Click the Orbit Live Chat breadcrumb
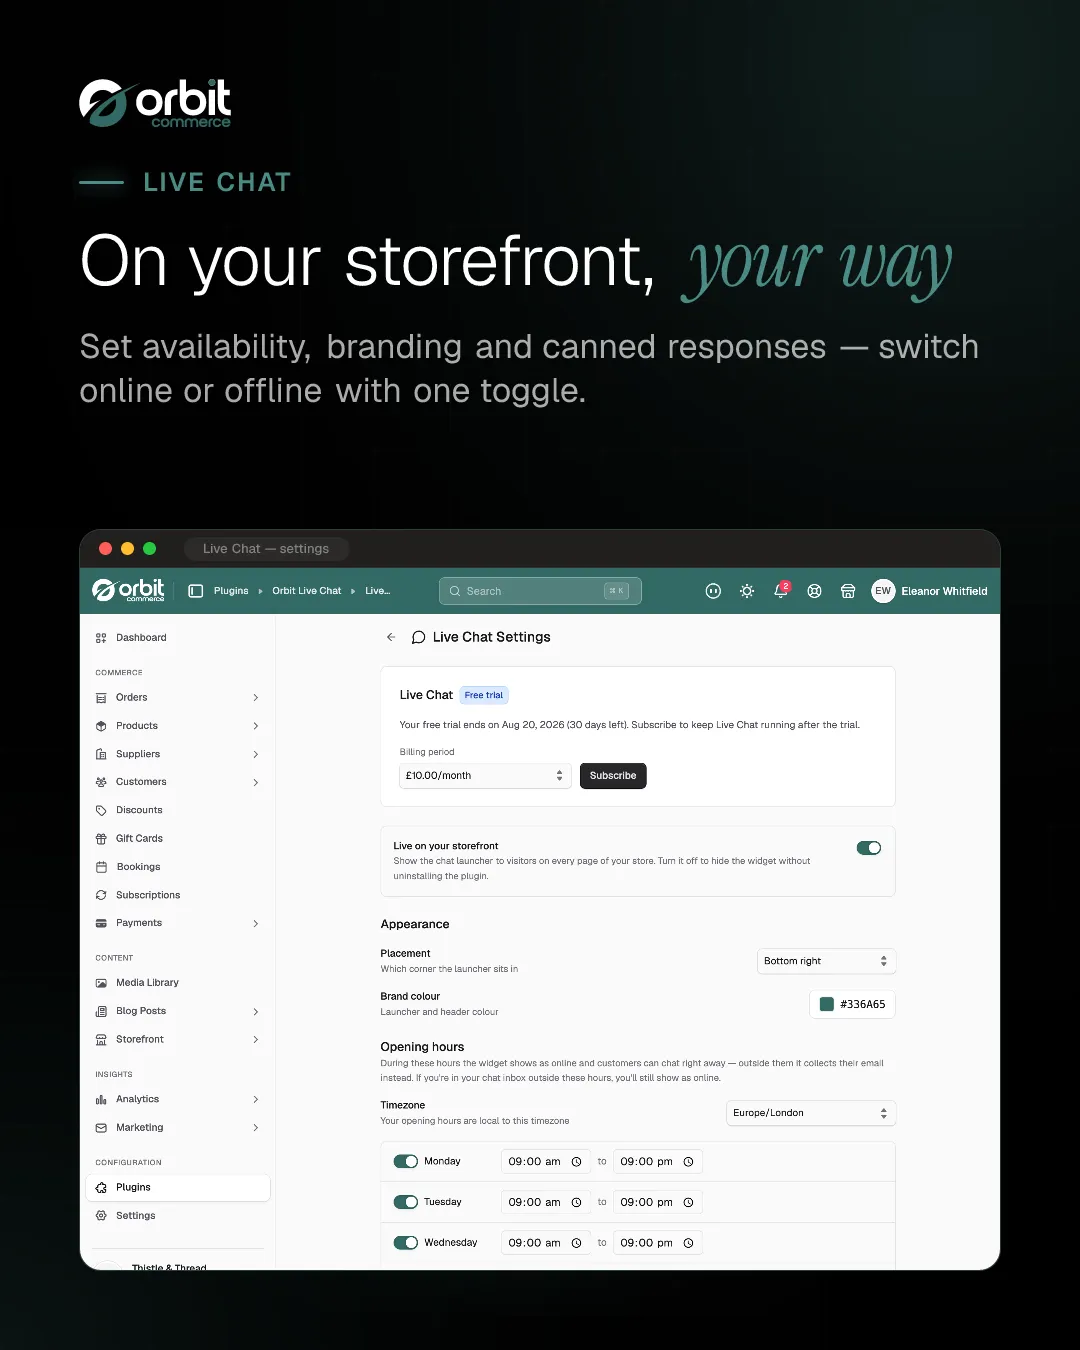The image size is (1080, 1350). (307, 591)
